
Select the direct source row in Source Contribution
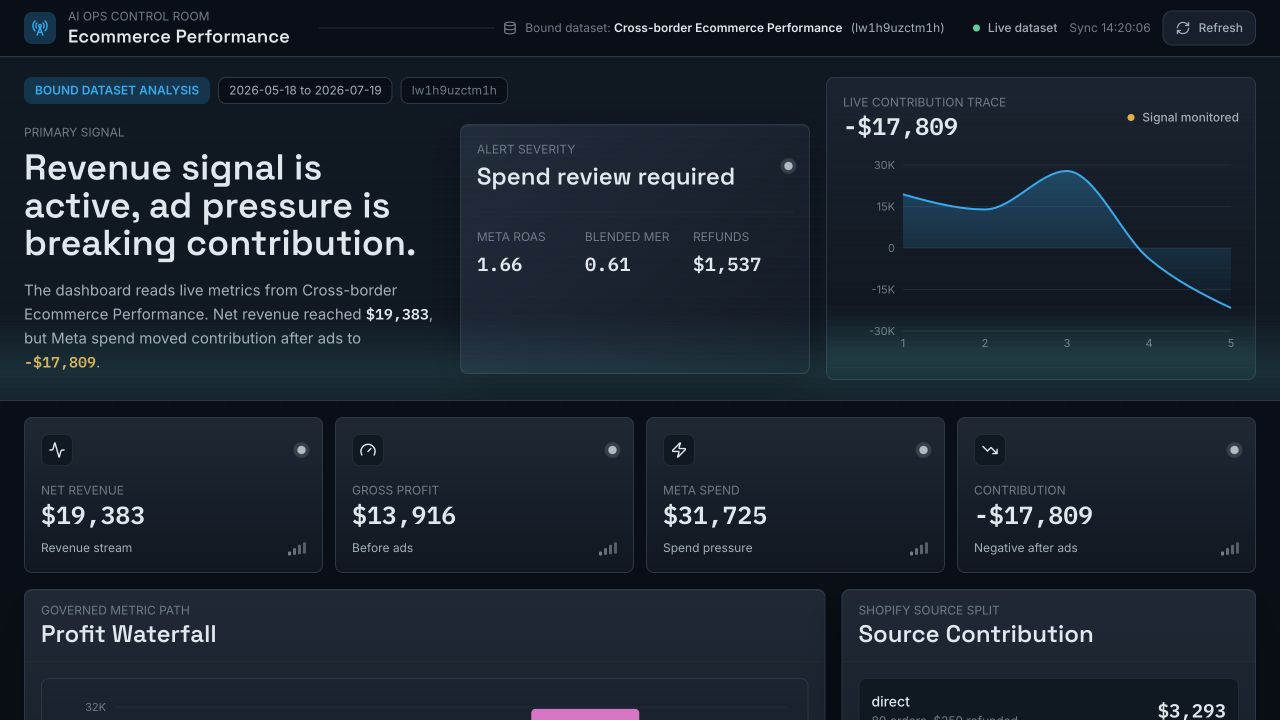tap(1048, 706)
